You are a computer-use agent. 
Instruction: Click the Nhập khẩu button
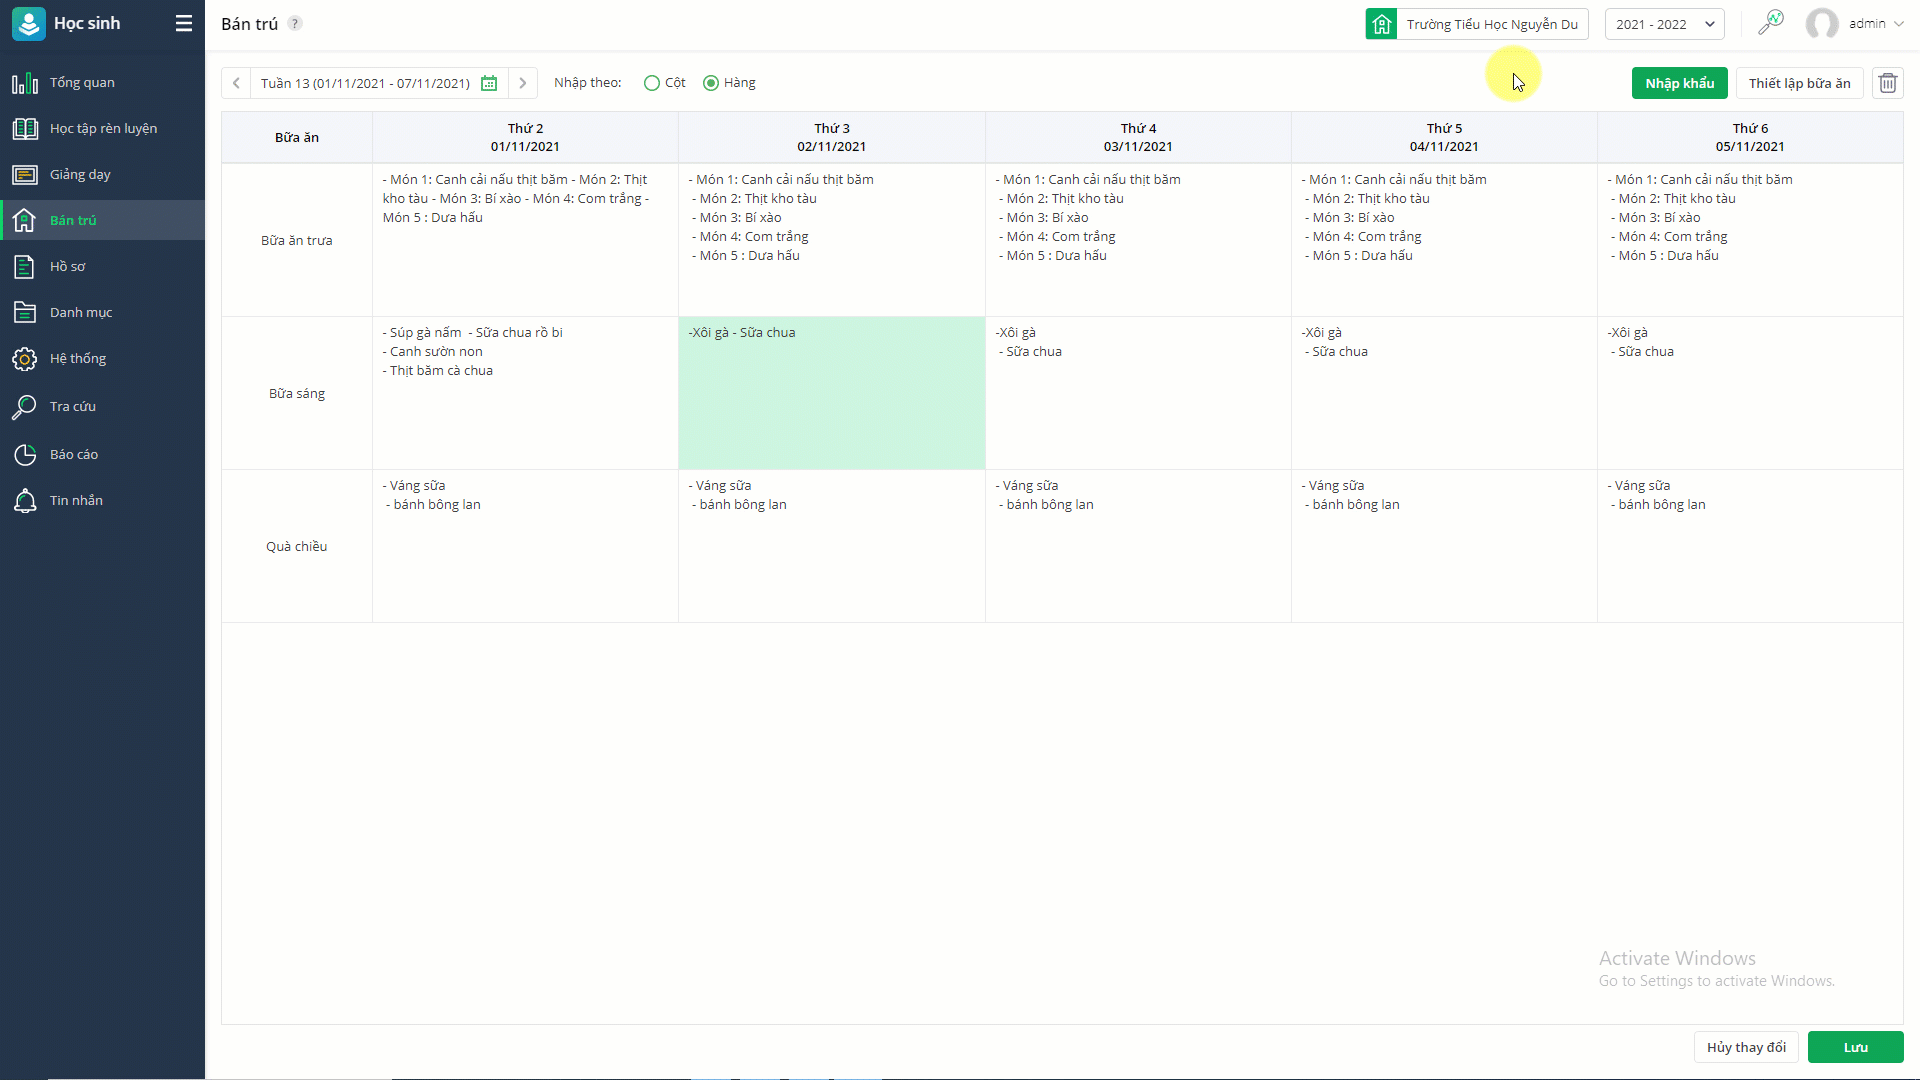coord(1679,83)
